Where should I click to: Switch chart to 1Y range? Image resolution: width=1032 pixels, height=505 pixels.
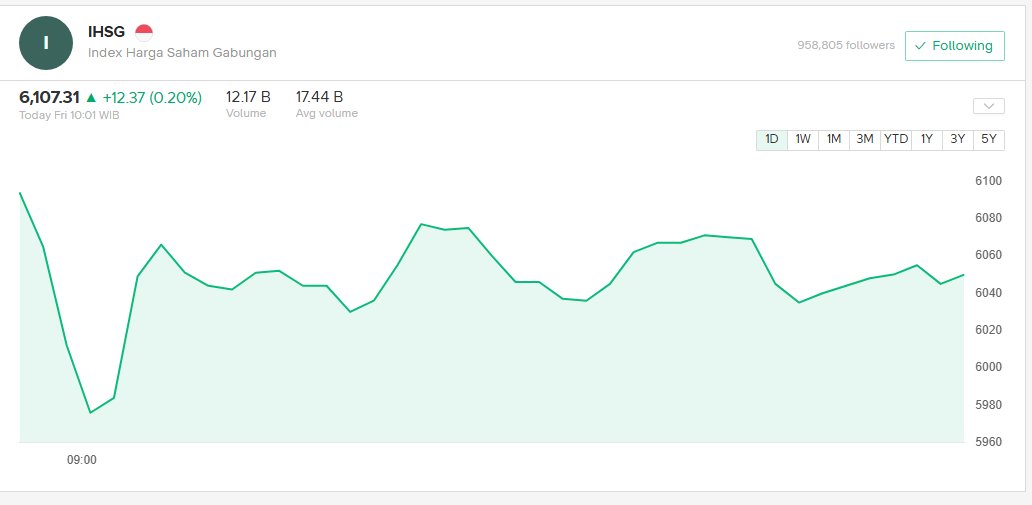point(927,140)
